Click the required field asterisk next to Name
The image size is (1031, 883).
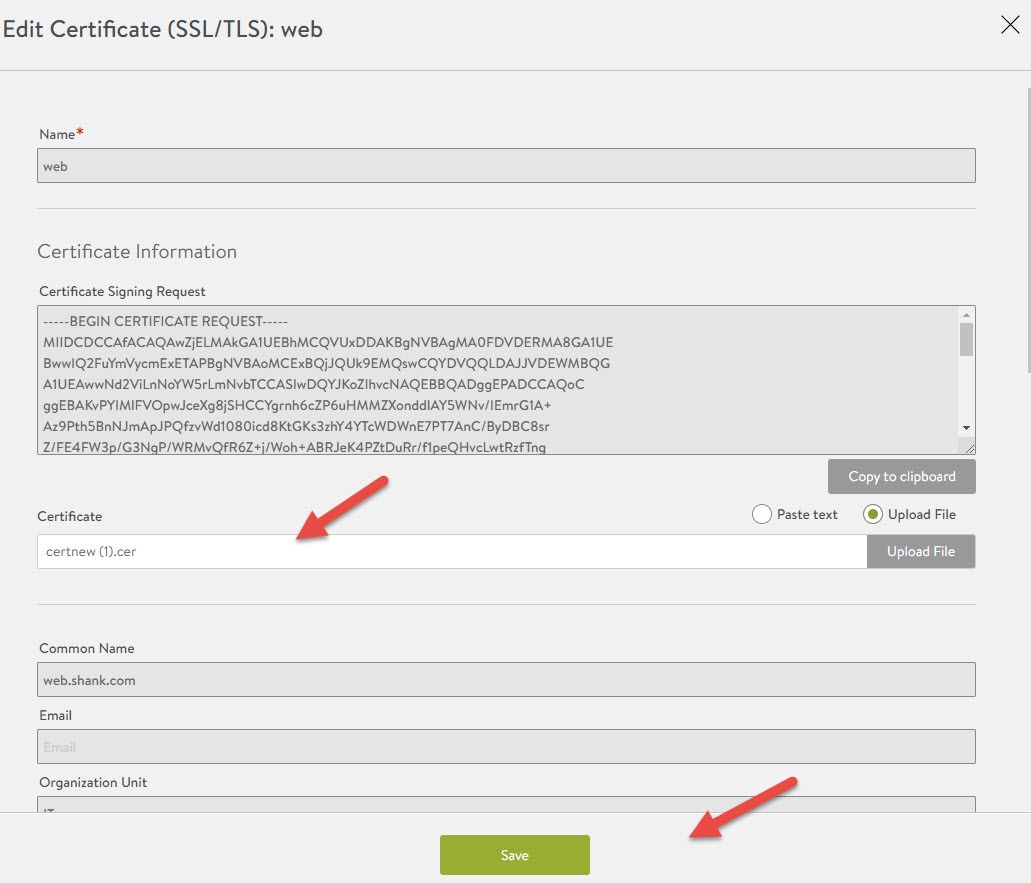tap(81, 130)
